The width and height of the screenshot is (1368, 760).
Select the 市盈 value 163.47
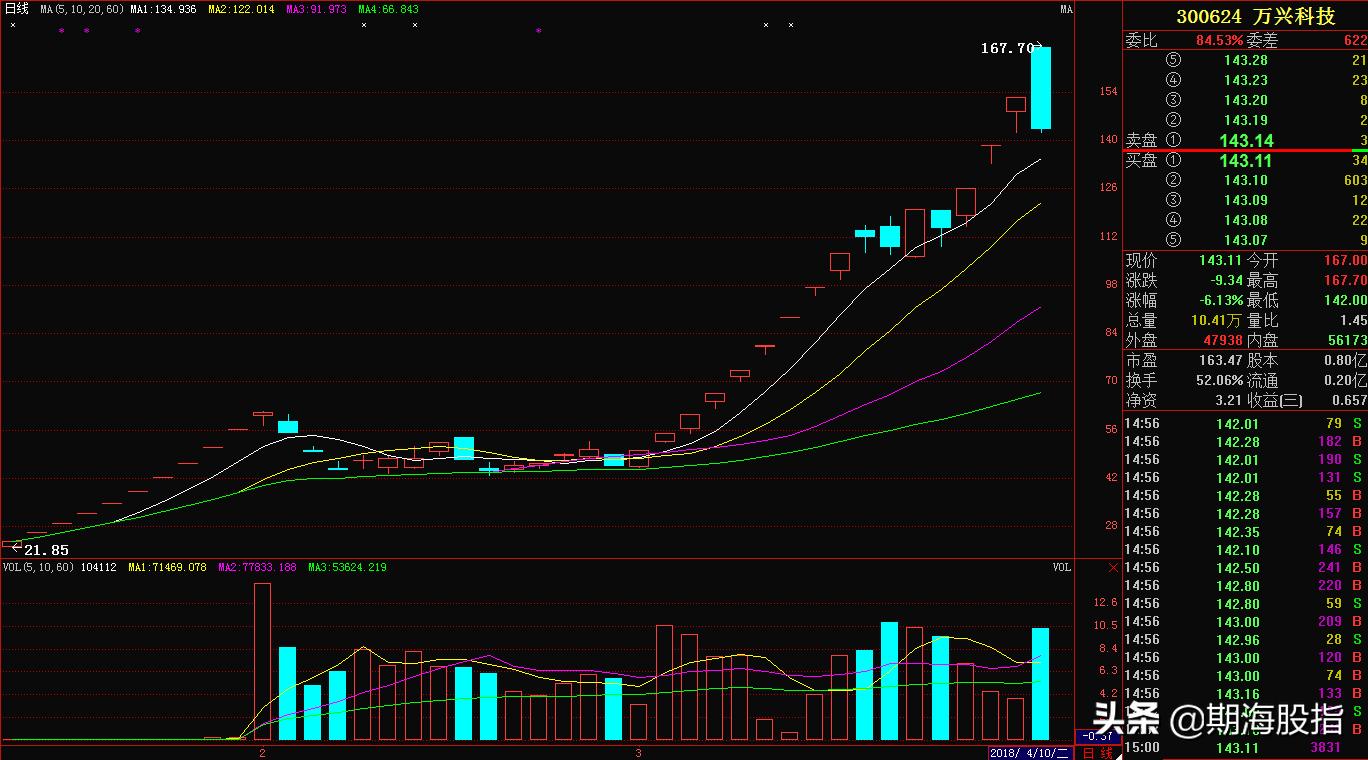tap(1221, 360)
